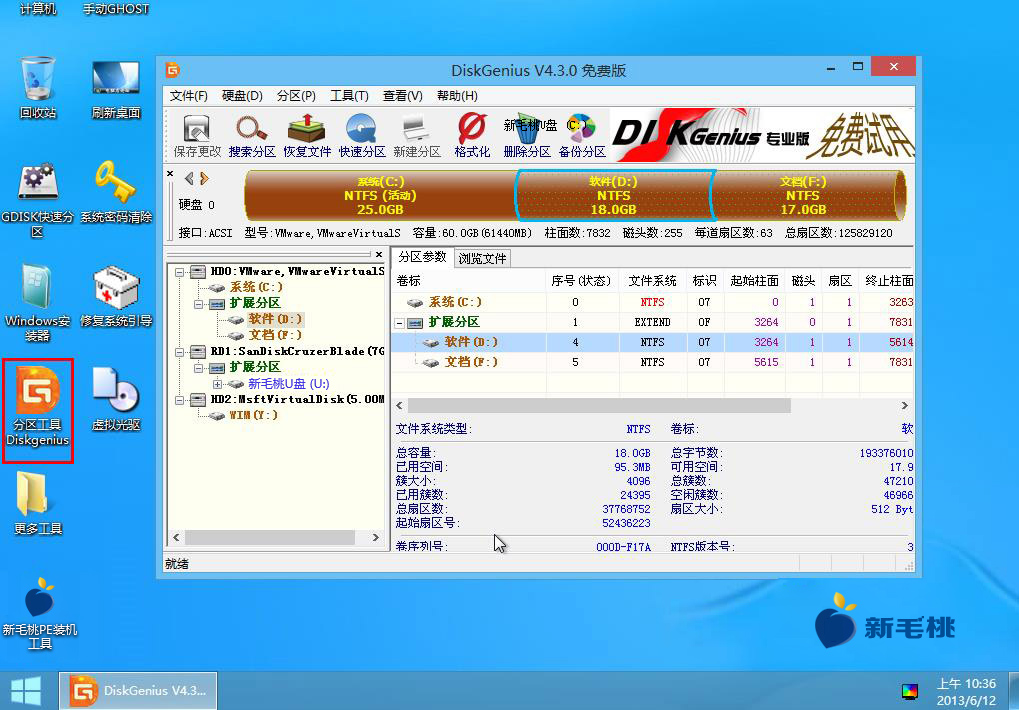Open the 修复系统引导 first-aid icon
Viewport: 1019px width, 710px height.
click(x=116, y=296)
